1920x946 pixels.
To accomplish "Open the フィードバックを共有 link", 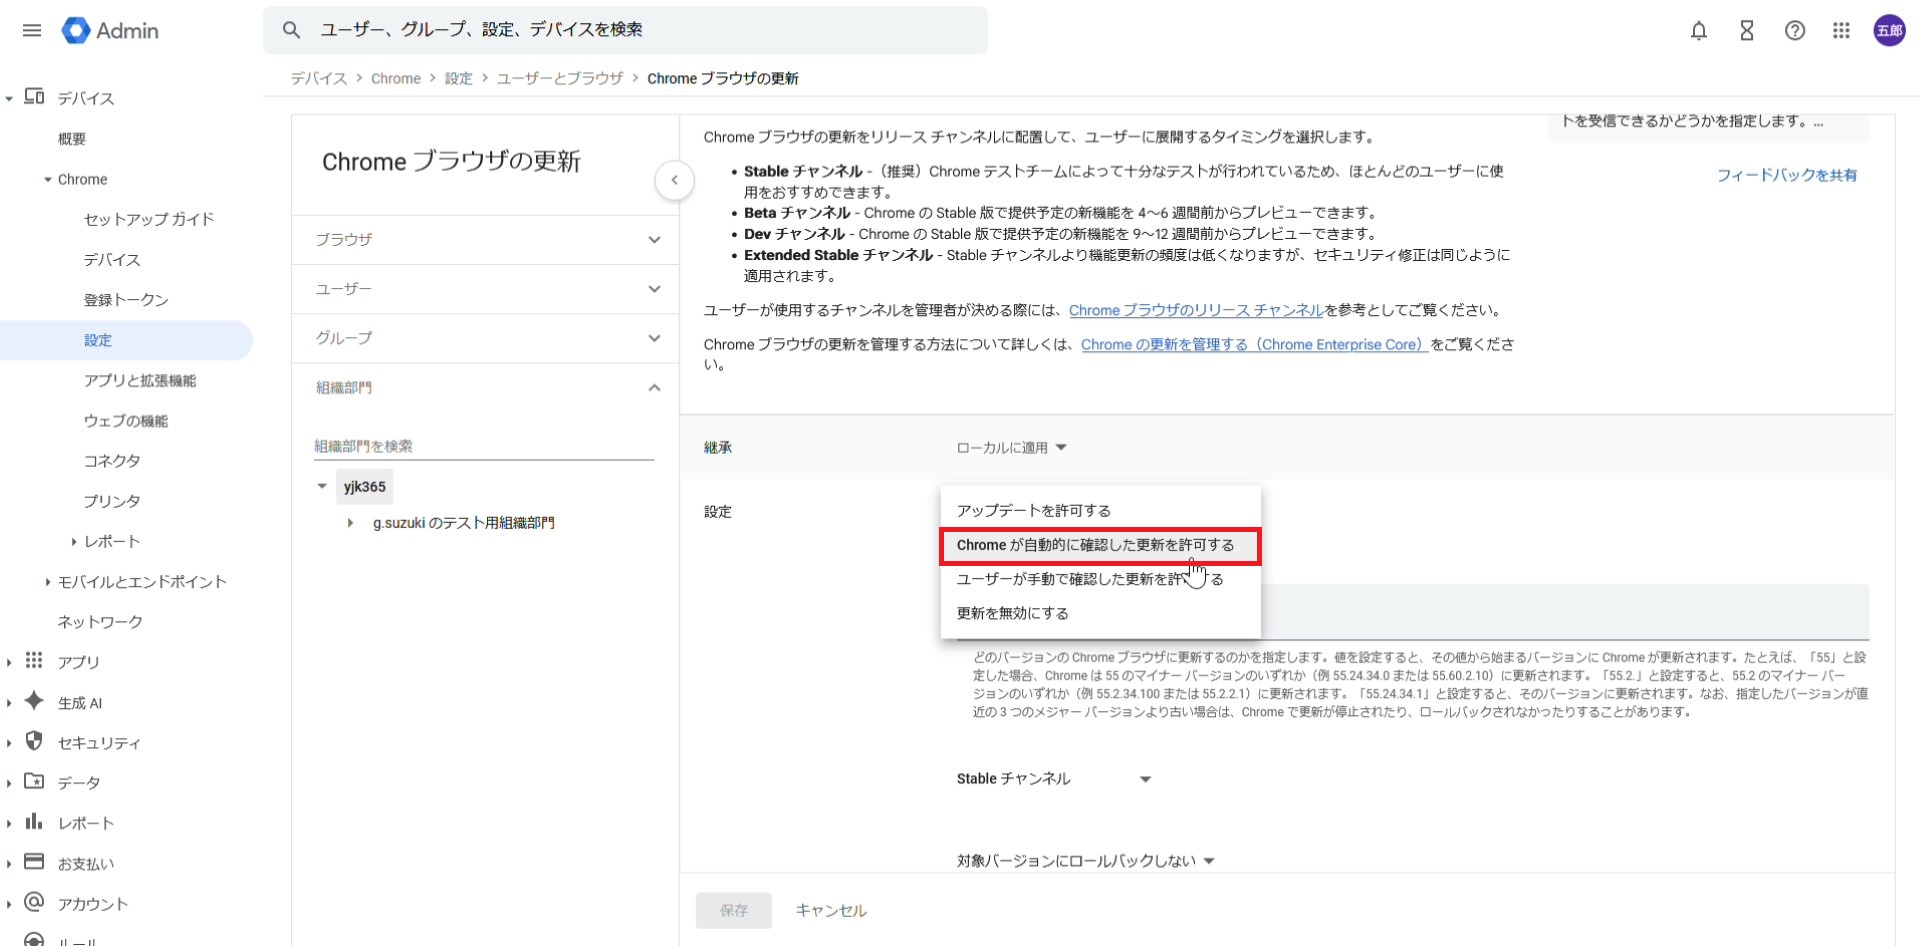I will [1786, 175].
